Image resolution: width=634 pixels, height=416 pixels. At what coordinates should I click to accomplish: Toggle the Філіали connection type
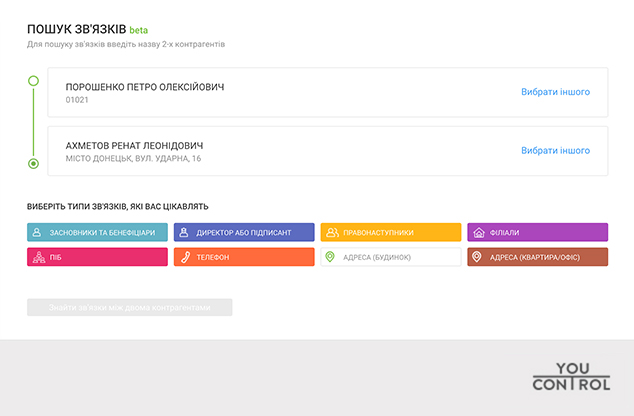(538, 232)
